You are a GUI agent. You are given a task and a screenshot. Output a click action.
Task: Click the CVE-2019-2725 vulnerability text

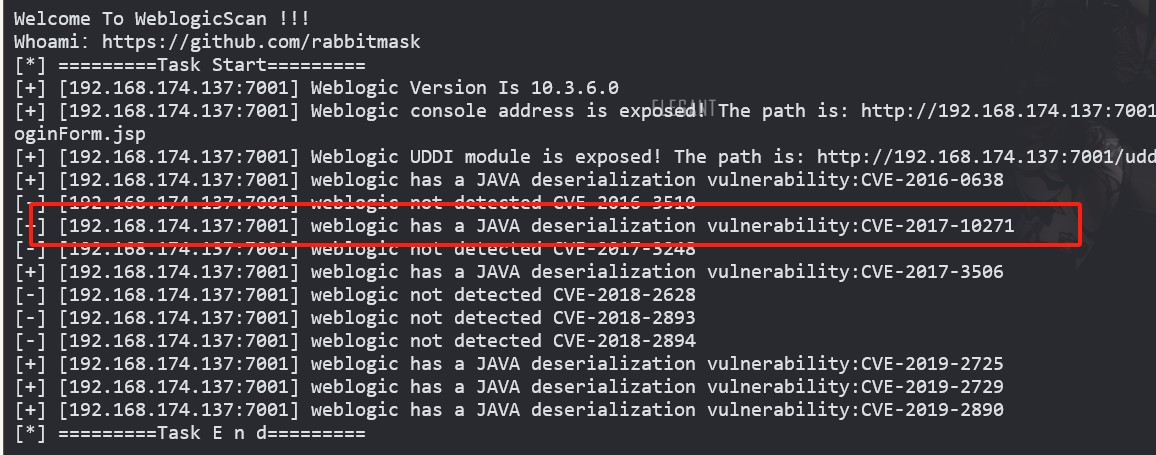click(932, 364)
